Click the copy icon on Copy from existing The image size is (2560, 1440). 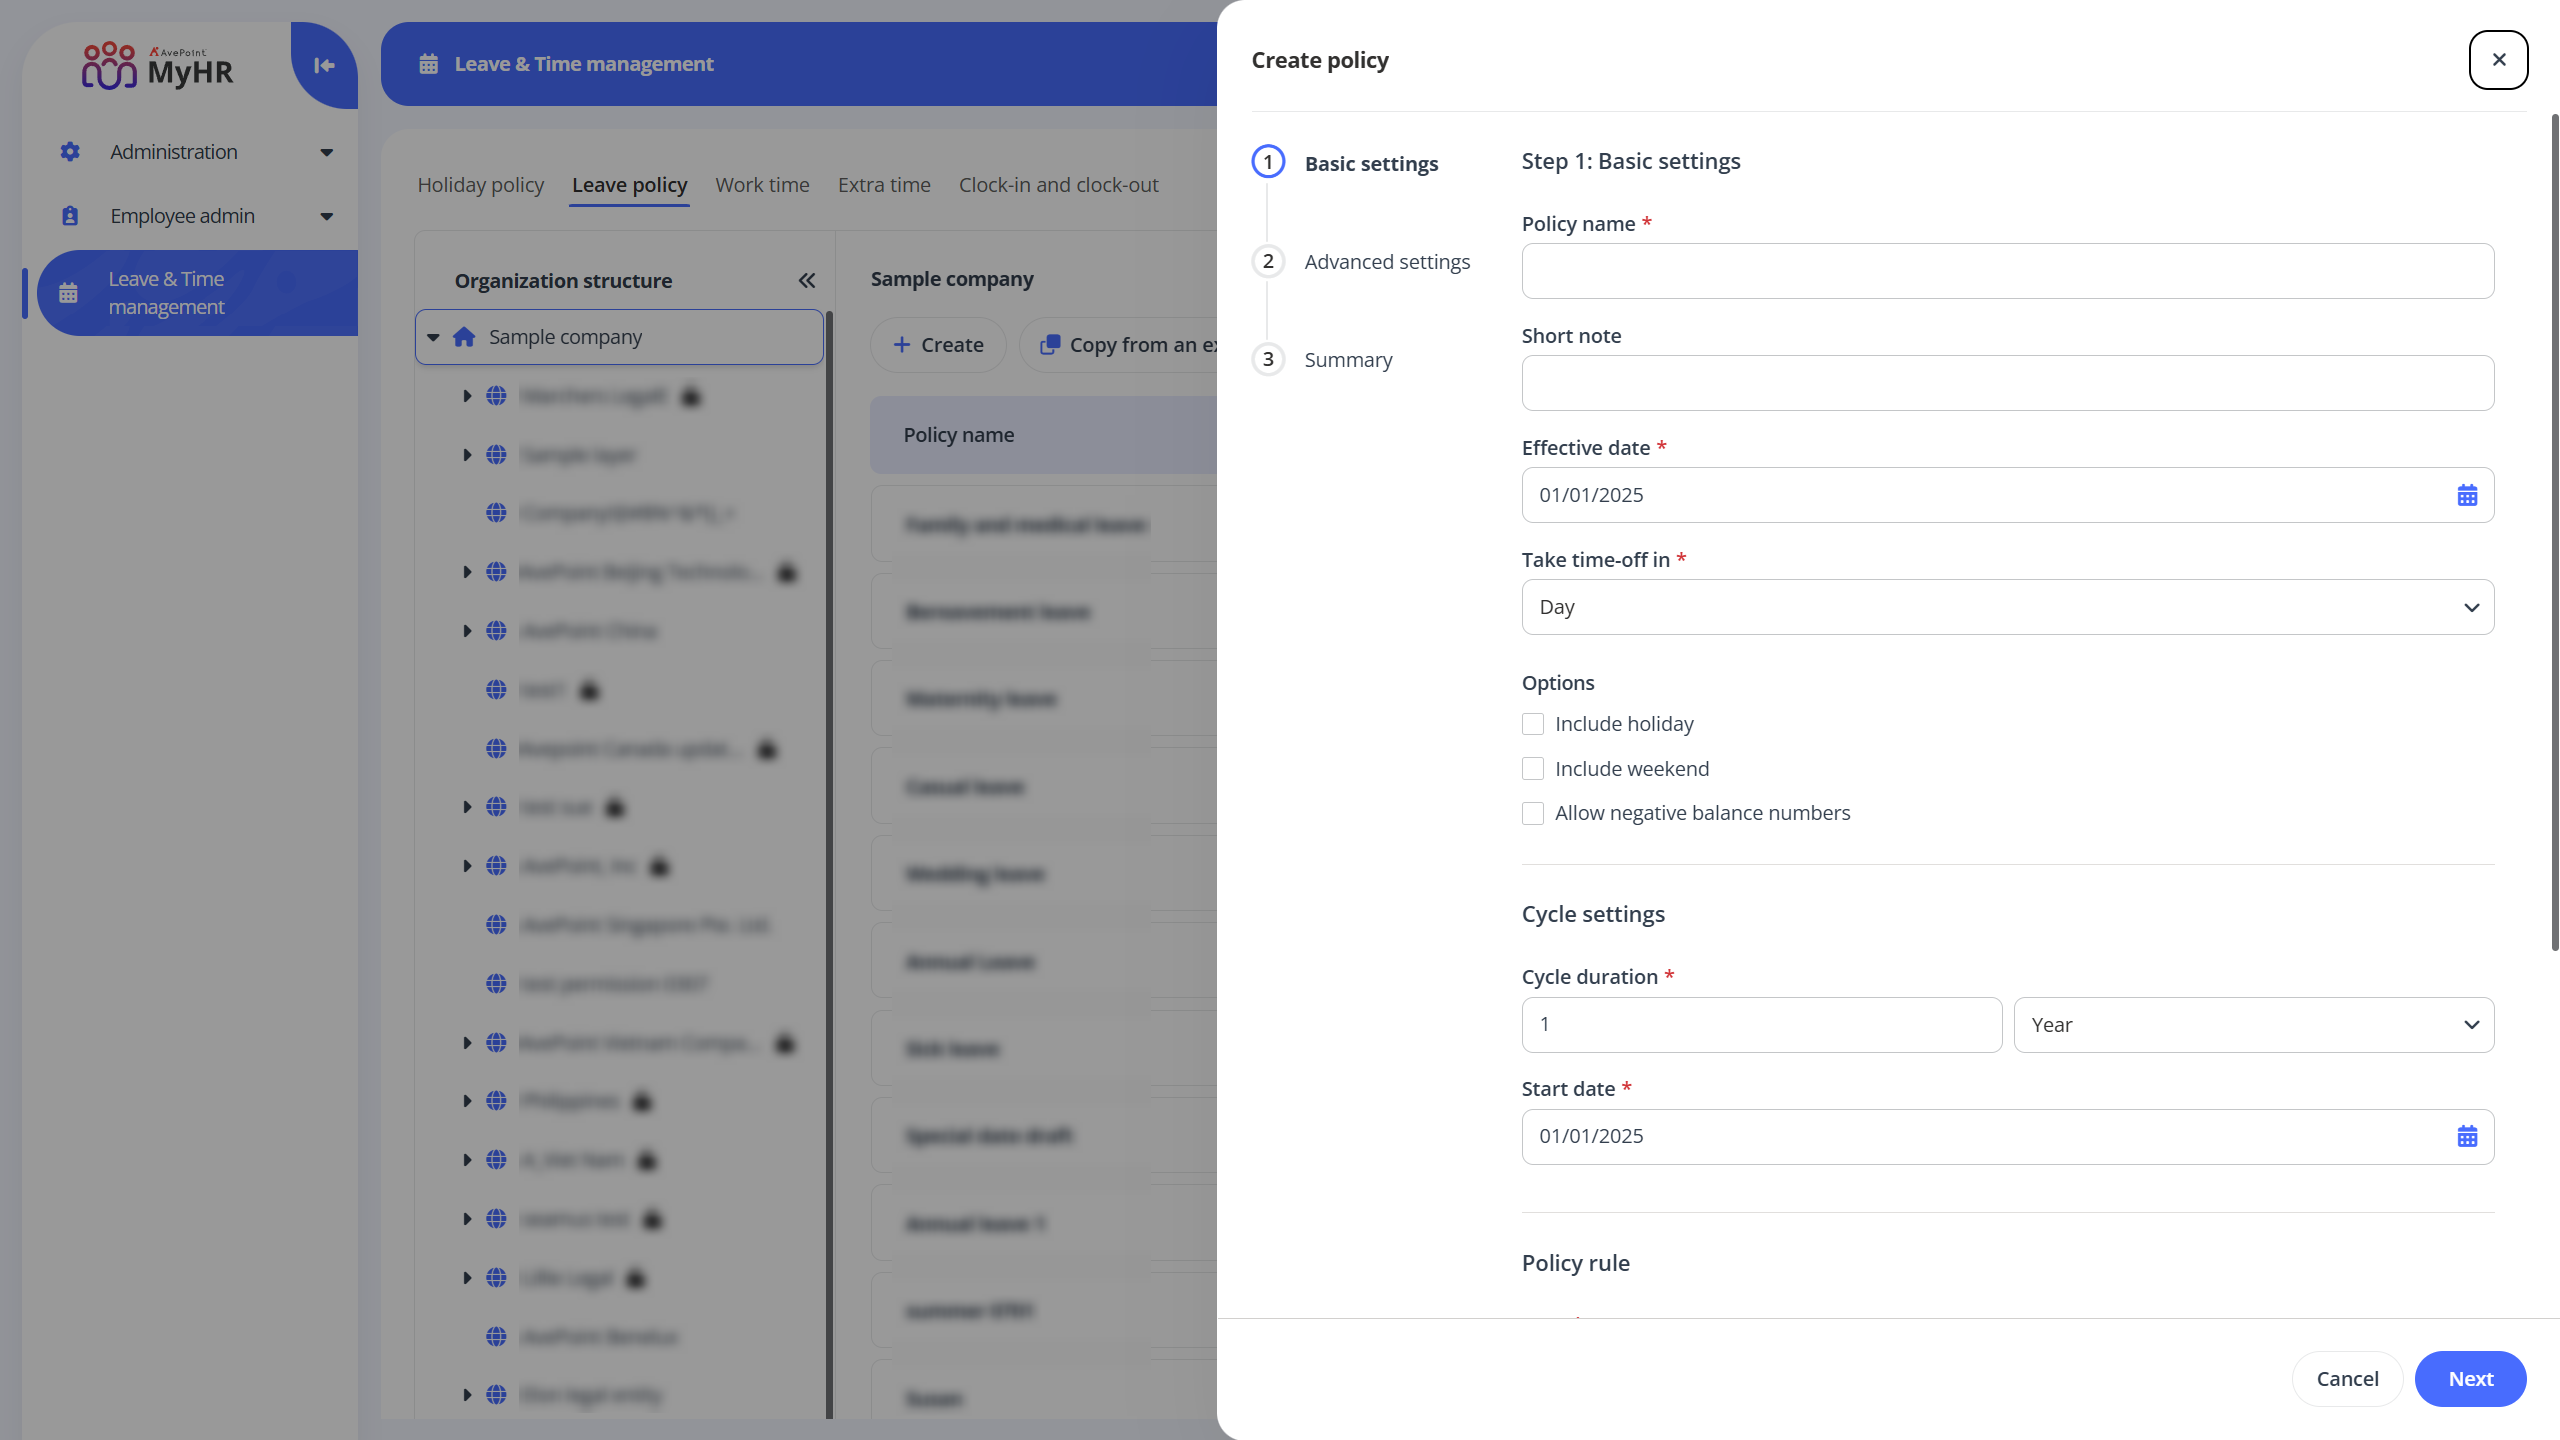(1050, 345)
